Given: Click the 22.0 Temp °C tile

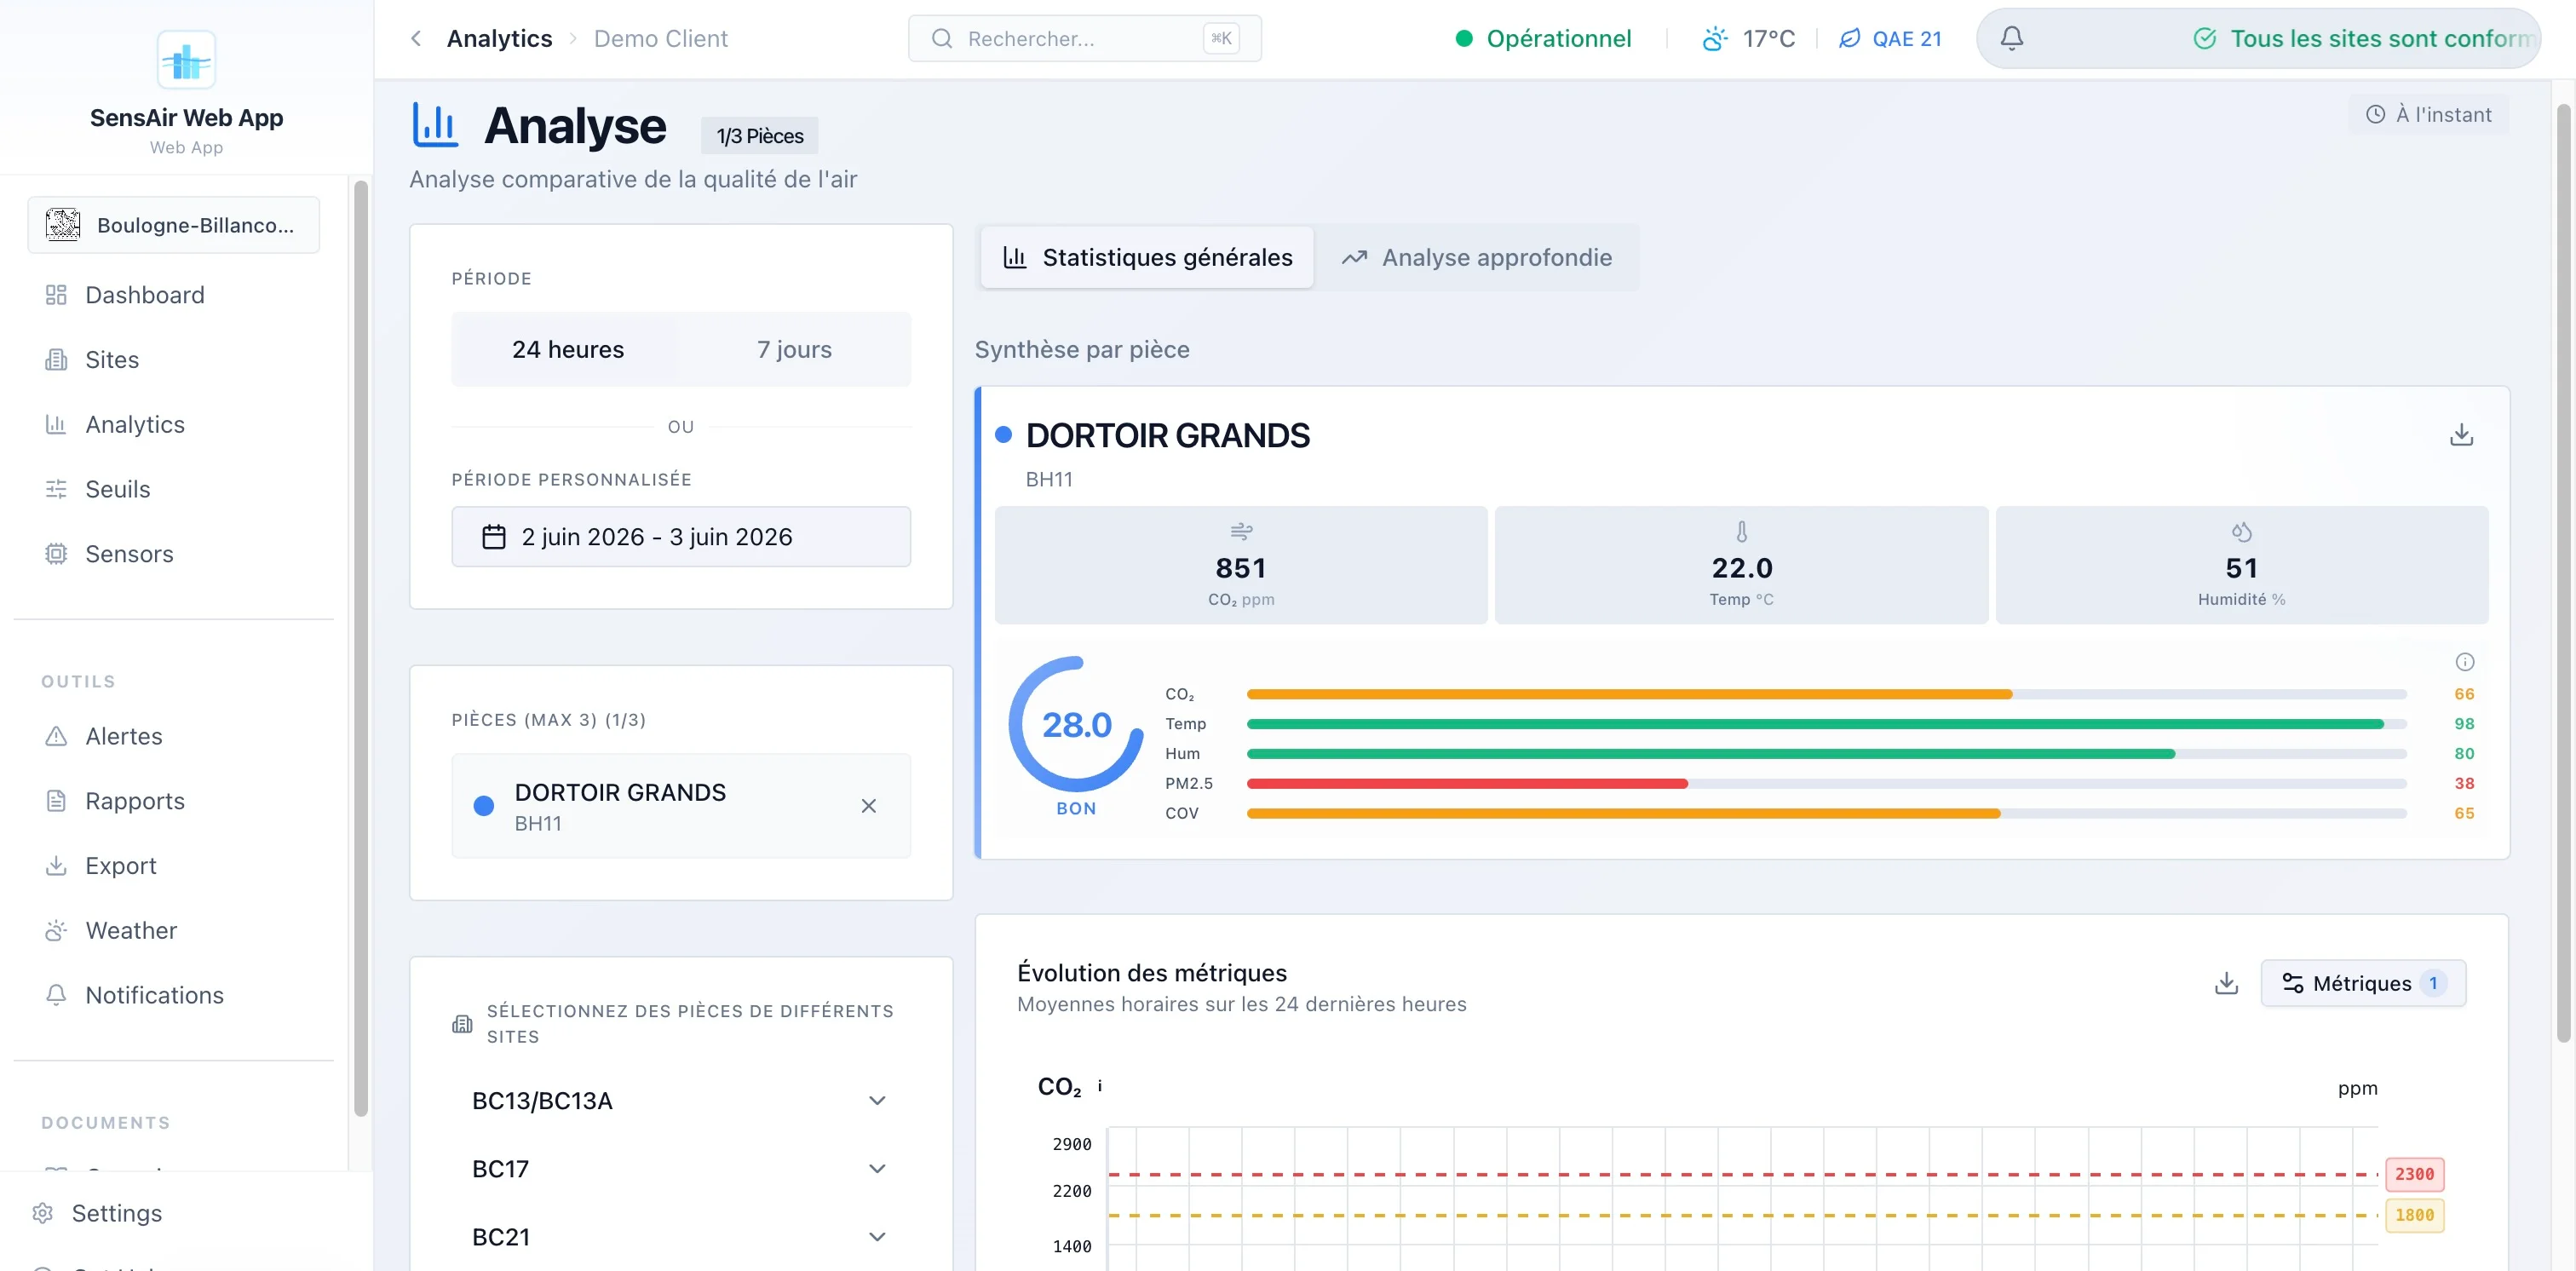Looking at the screenshot, I should [1741, 565].
